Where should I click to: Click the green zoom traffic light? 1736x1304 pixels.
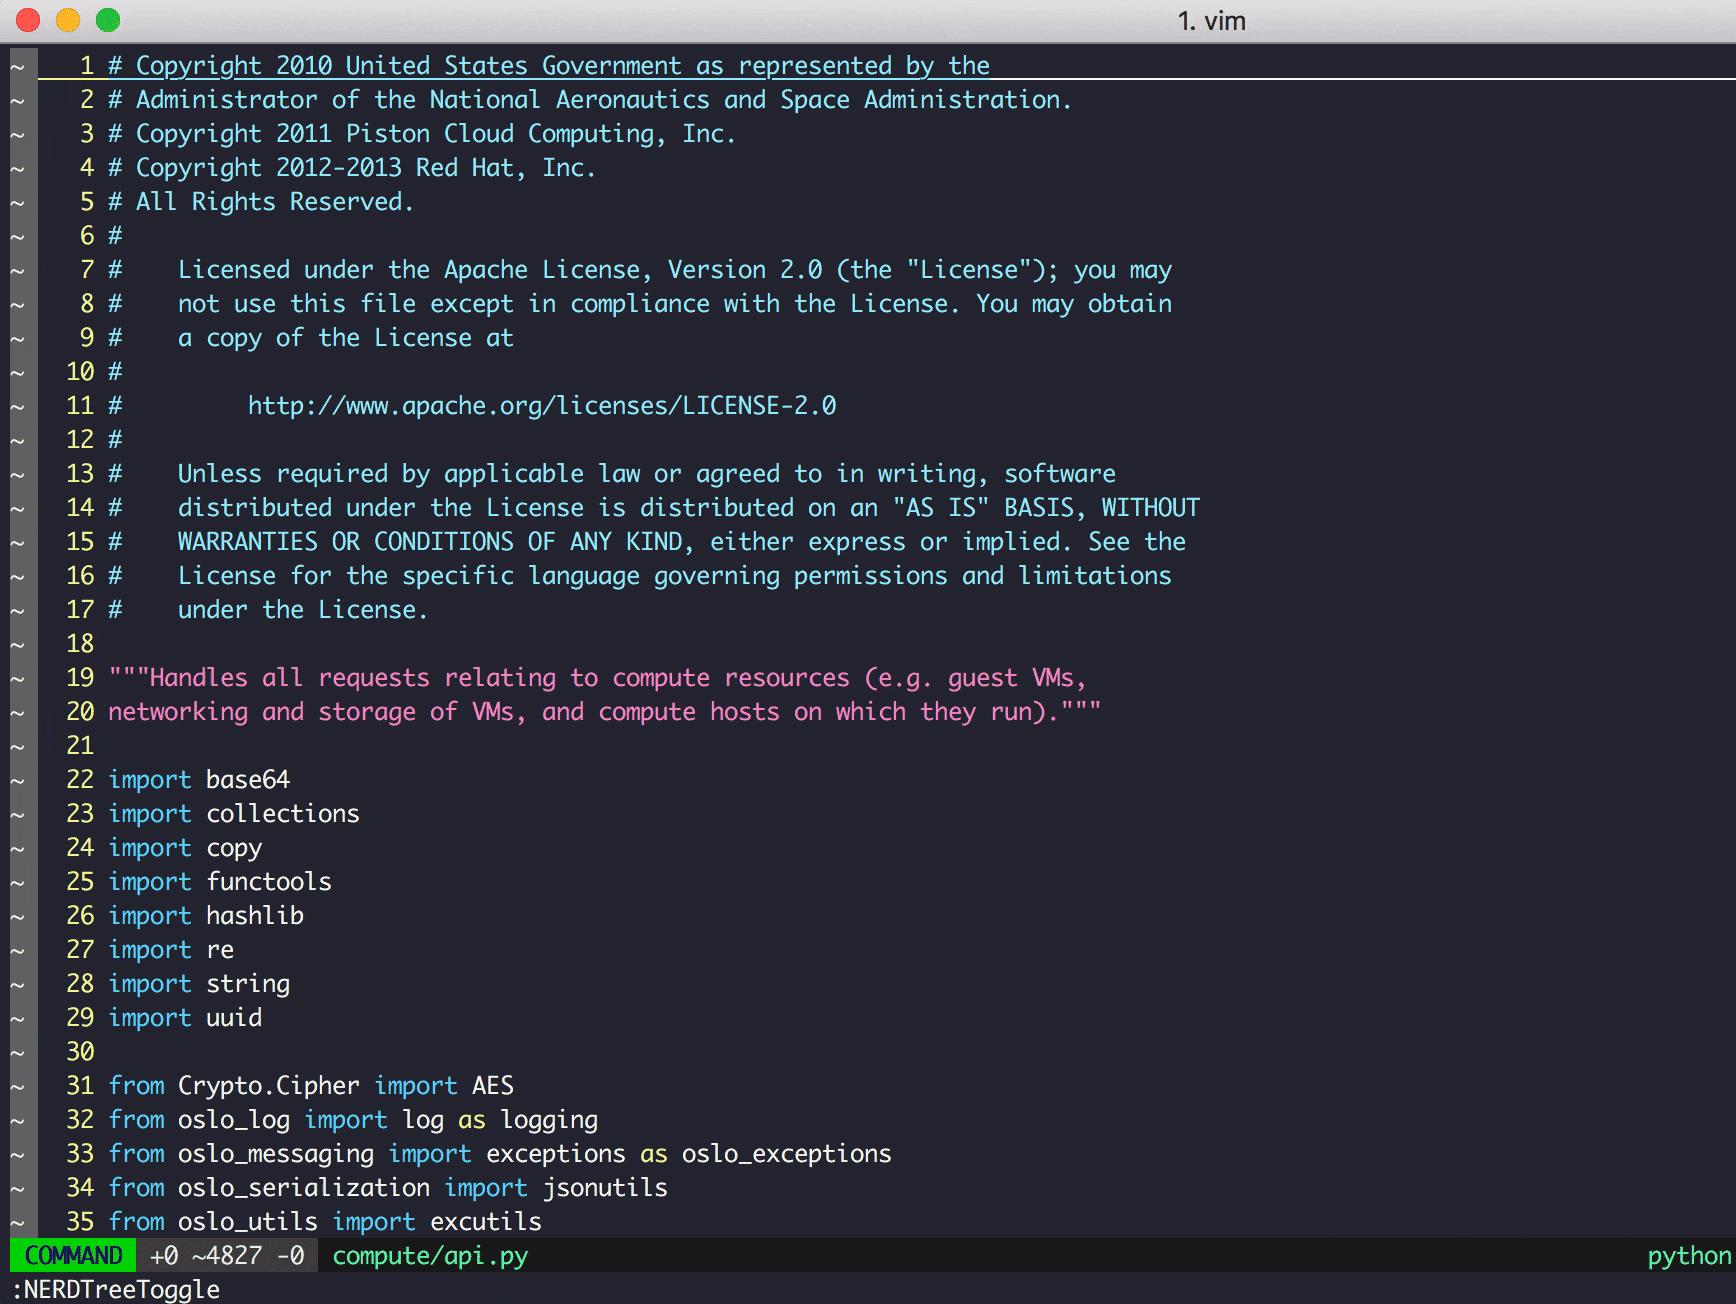107,19
